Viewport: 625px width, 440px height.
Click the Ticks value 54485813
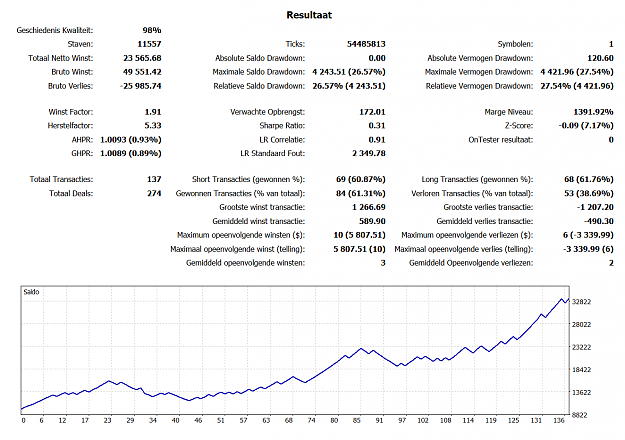[366, 44]
